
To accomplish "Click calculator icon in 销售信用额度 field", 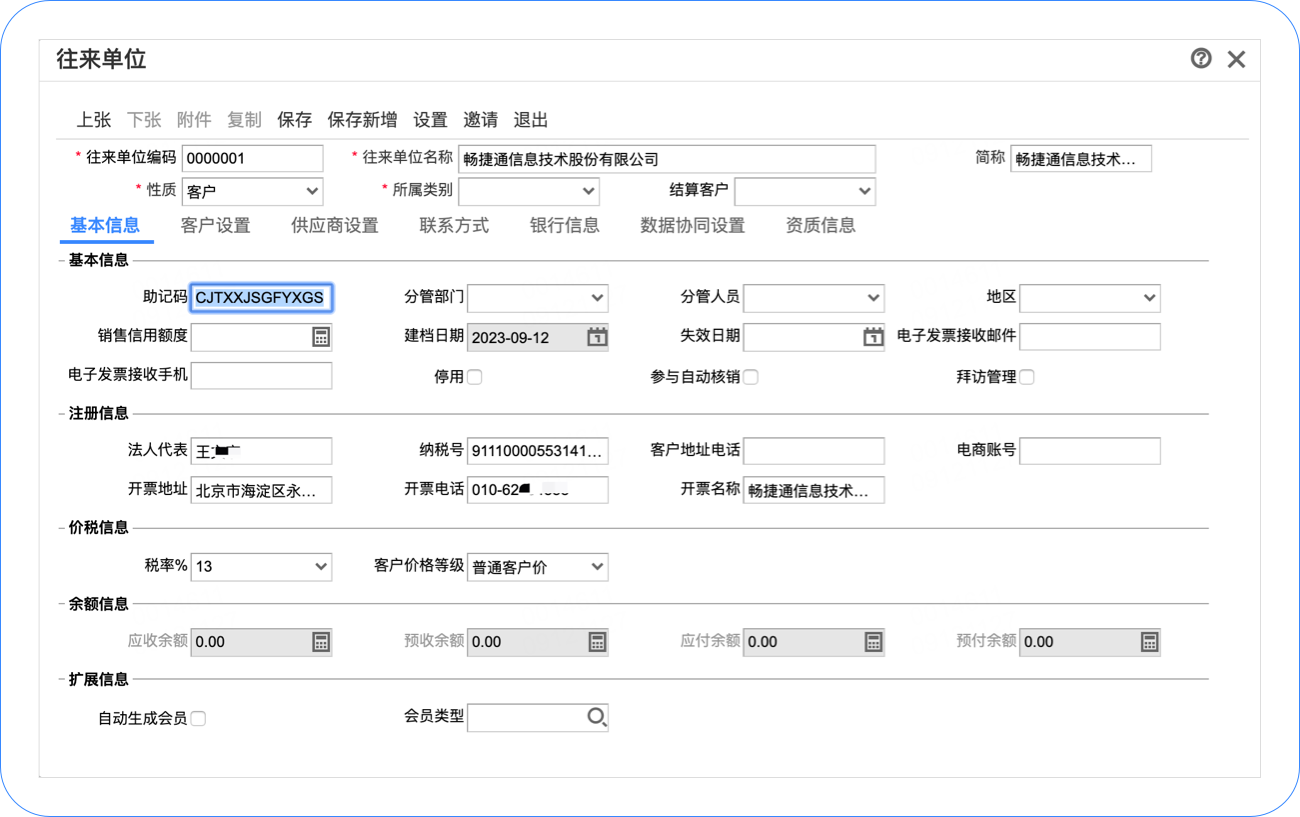I will tap(321, 337).
